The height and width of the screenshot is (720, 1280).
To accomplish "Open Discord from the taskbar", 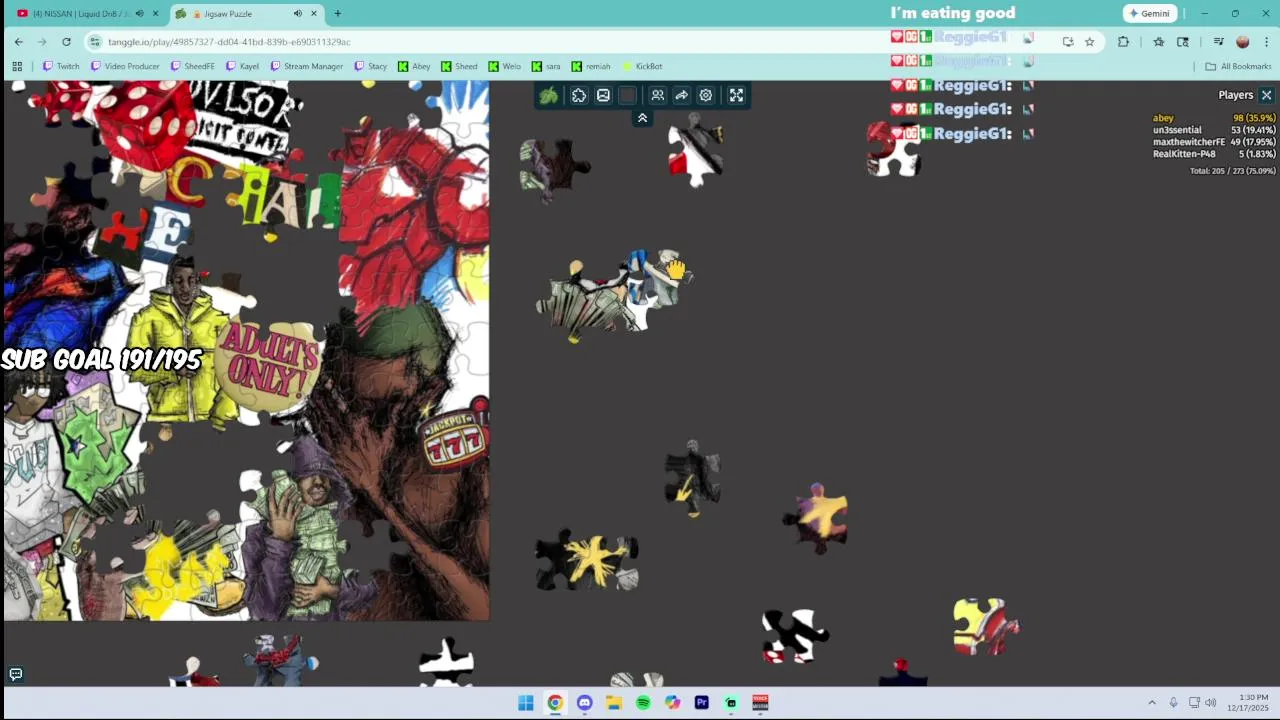I will click(x=584, y=703).
